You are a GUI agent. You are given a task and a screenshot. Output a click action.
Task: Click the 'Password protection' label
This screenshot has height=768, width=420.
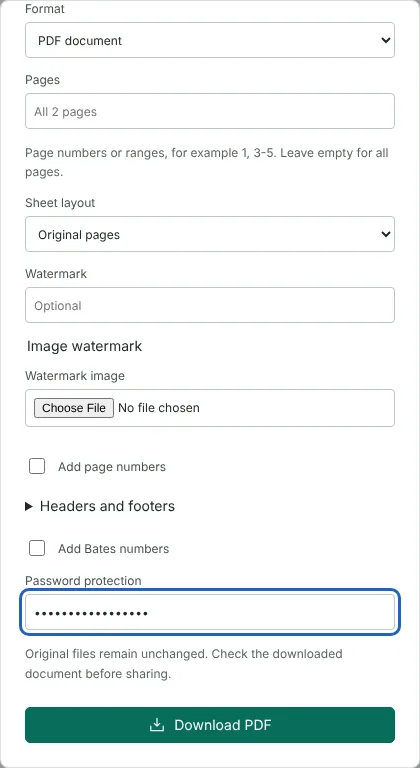[83, 581]
